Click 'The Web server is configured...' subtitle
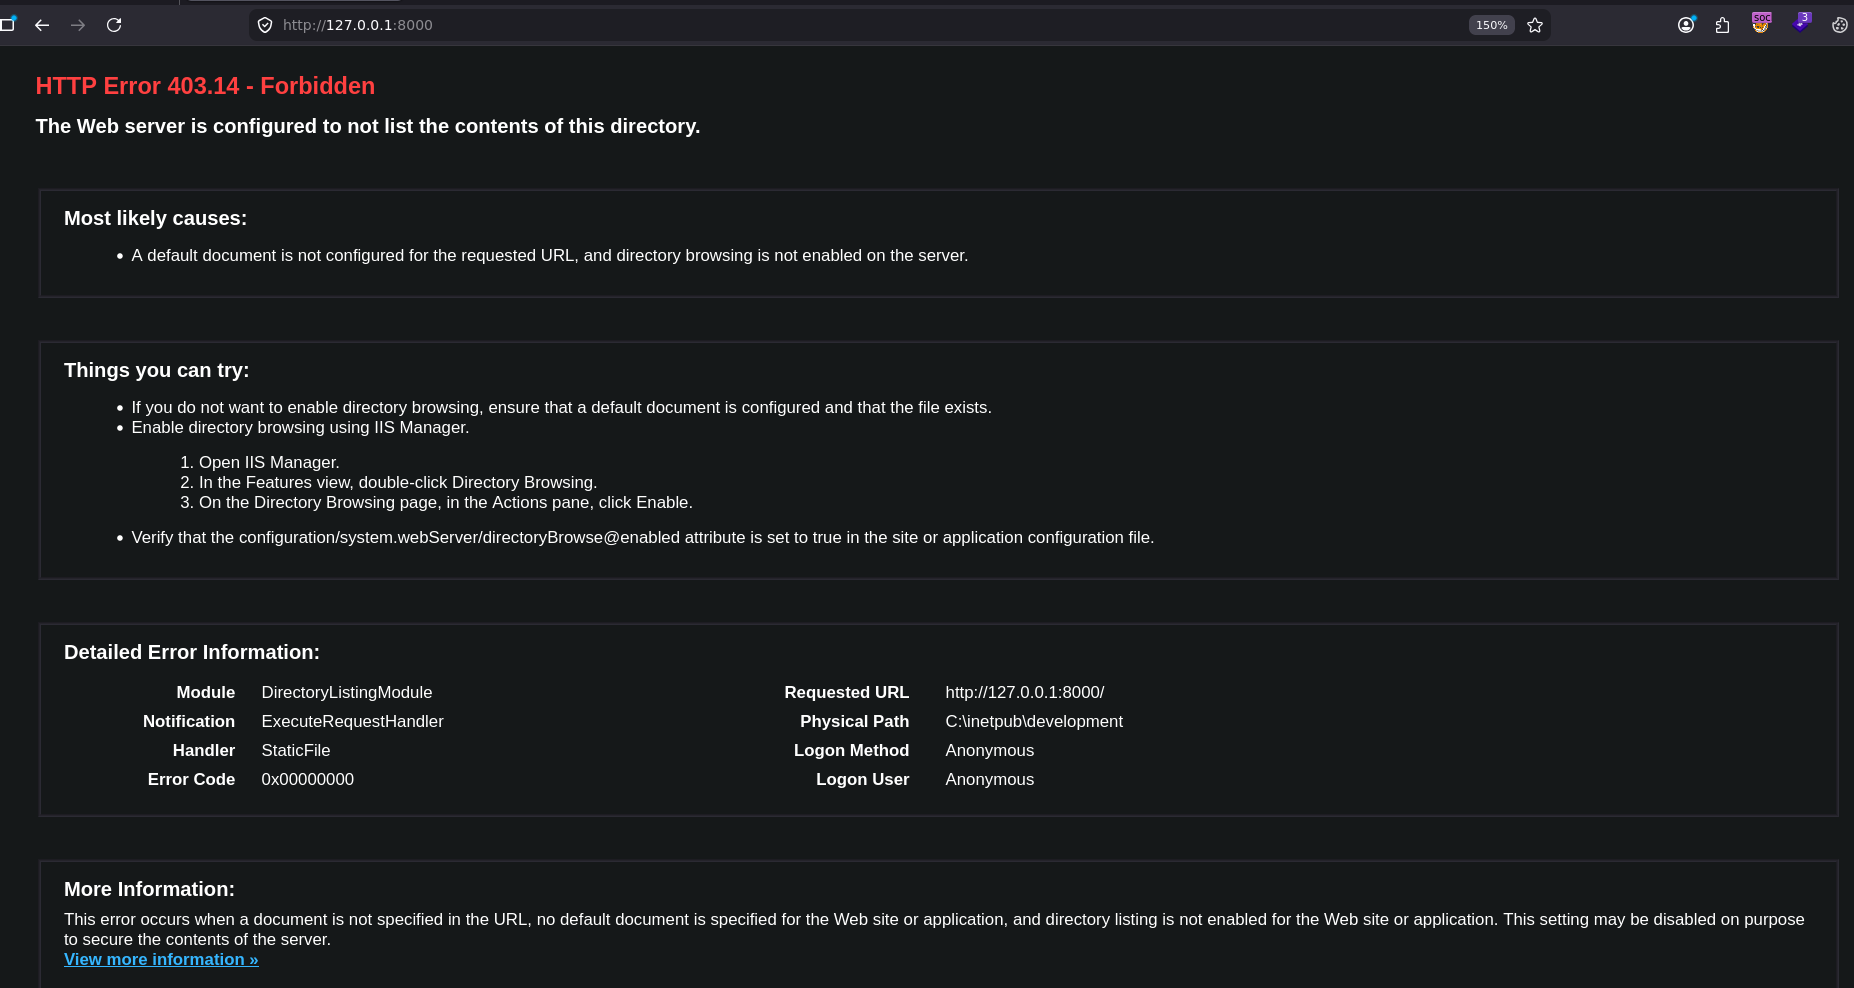The image size is (1854, 988). (368, 126)
